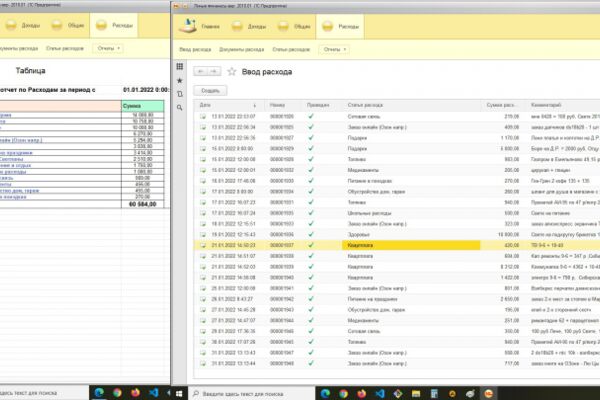Click the Сумма расх... column header

pyautogui.click(x=504, y=105)
